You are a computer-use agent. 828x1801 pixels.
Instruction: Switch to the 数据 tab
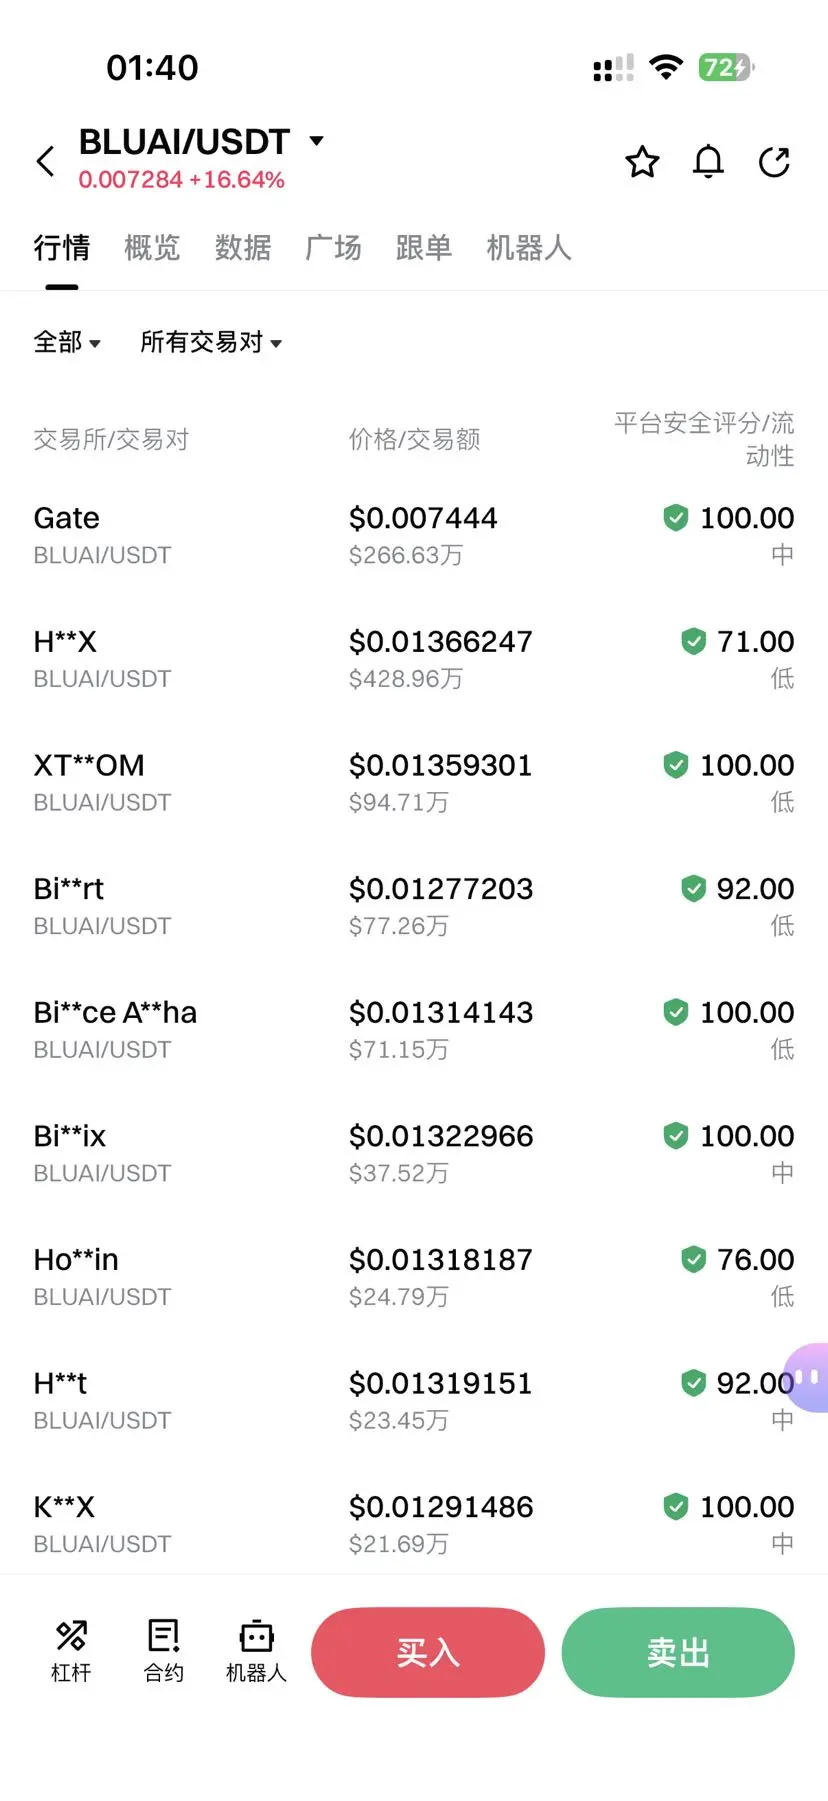coord(243,247)
